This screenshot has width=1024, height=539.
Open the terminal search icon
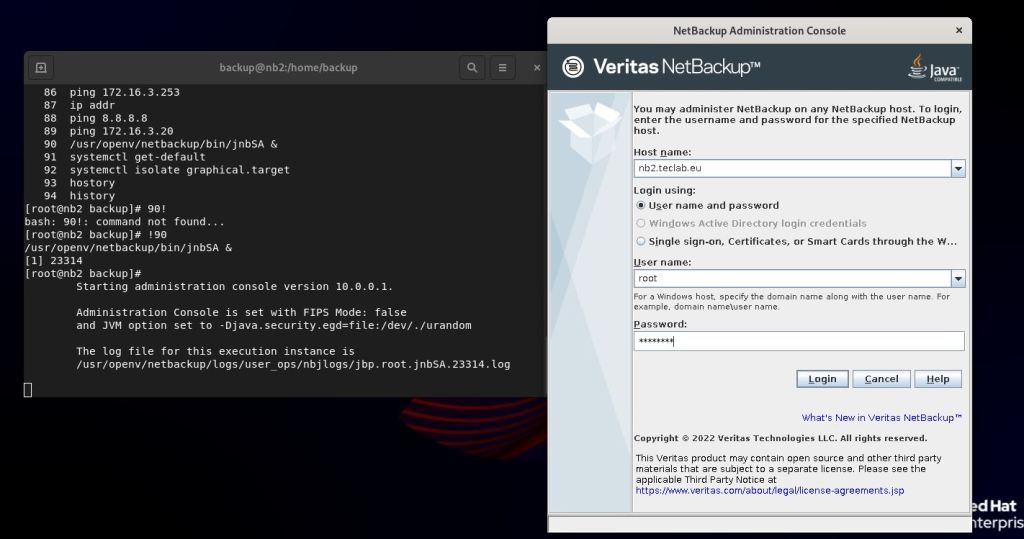(472, 68)
